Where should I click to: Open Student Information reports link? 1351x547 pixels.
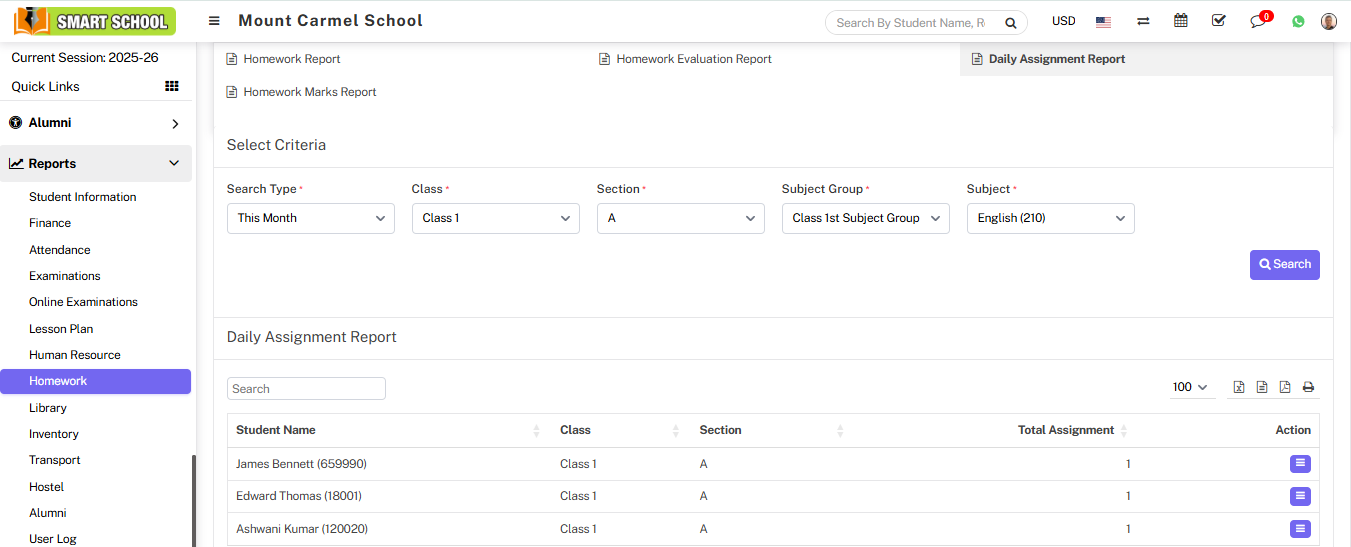pyautogui.click(x=82, y=197)
